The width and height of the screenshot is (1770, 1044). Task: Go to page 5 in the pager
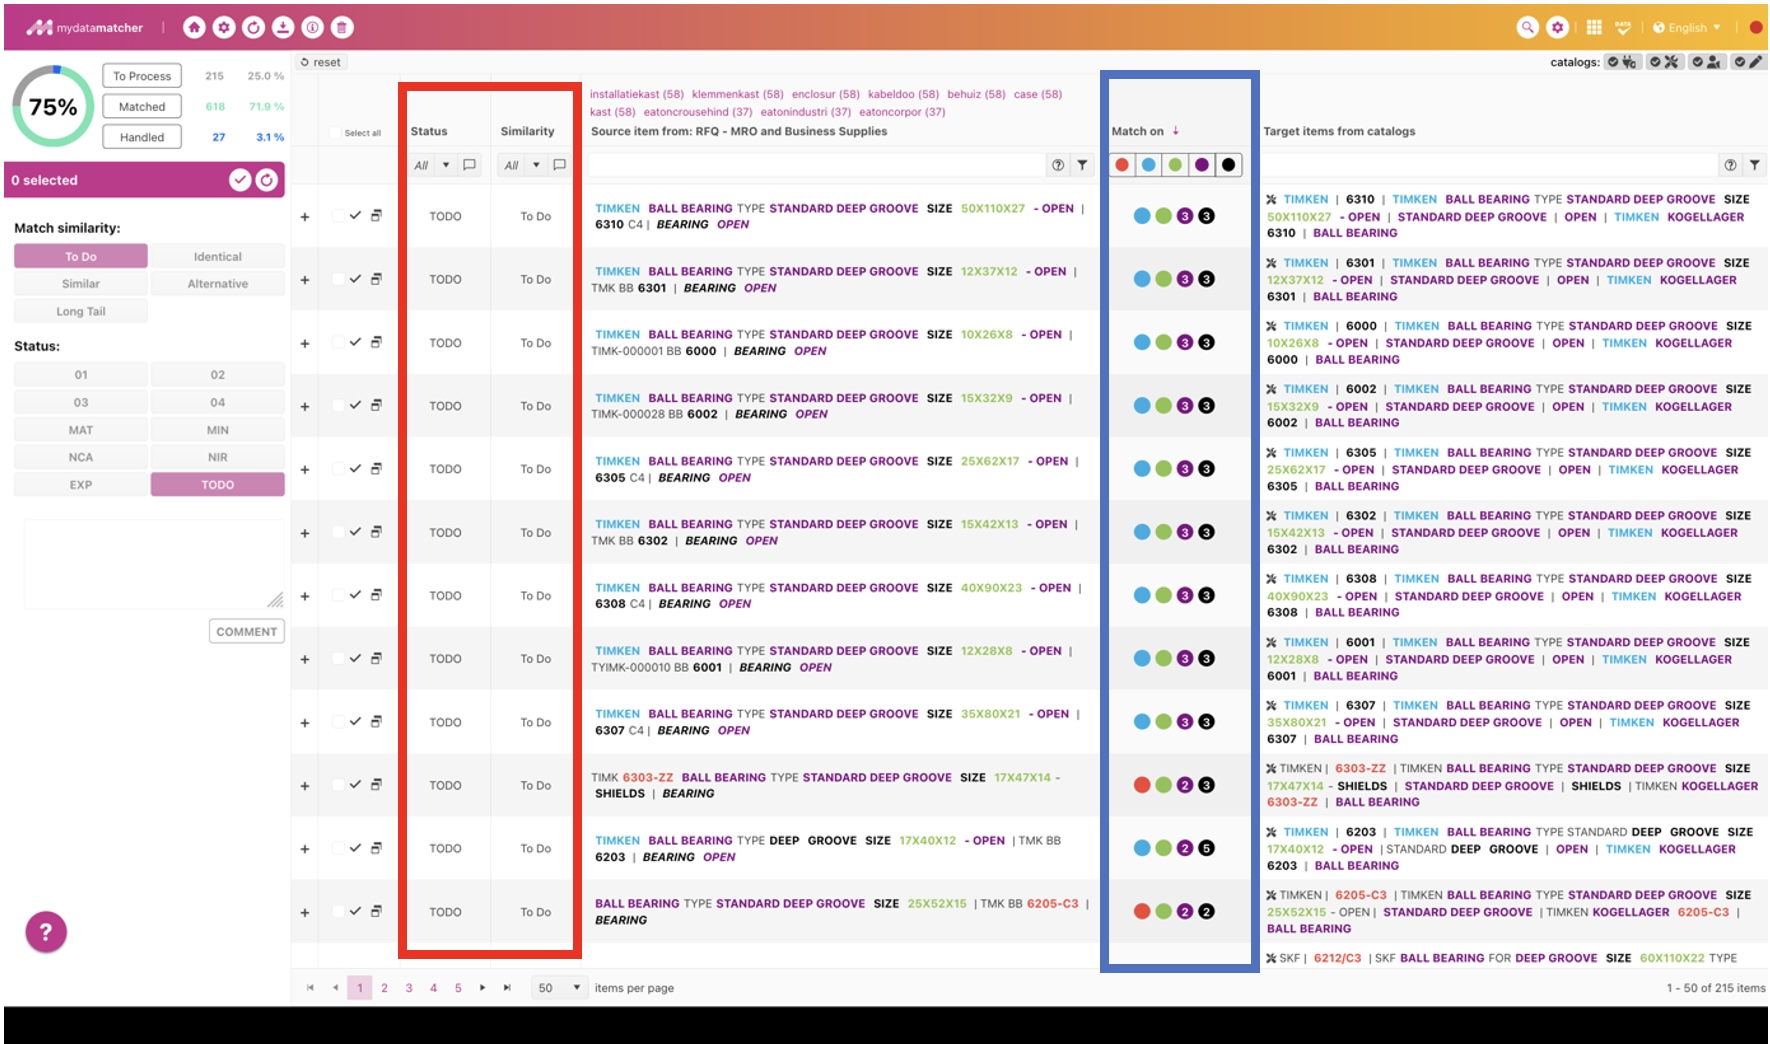(458, 988)
